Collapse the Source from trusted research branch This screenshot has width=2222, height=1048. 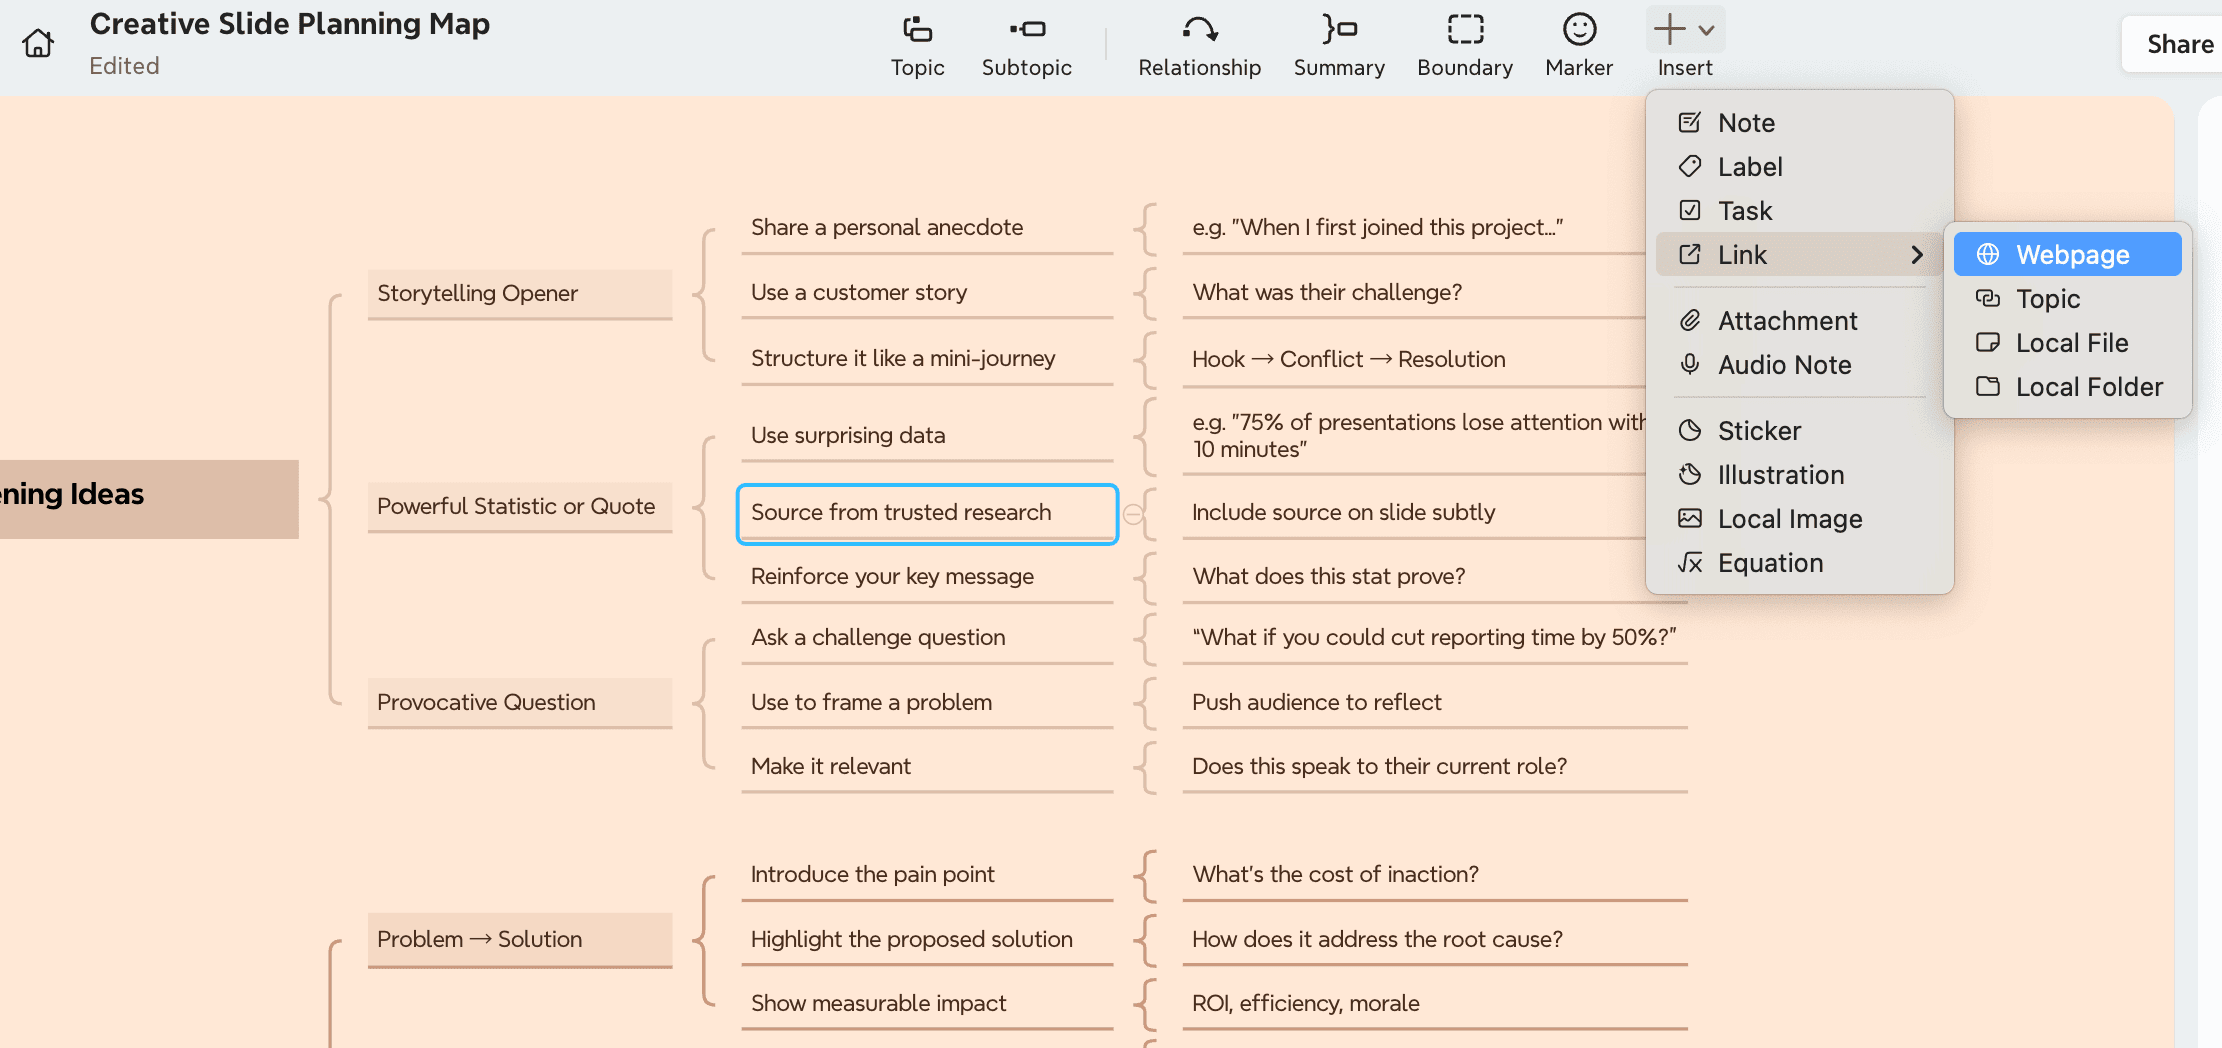click(1133, 513)
